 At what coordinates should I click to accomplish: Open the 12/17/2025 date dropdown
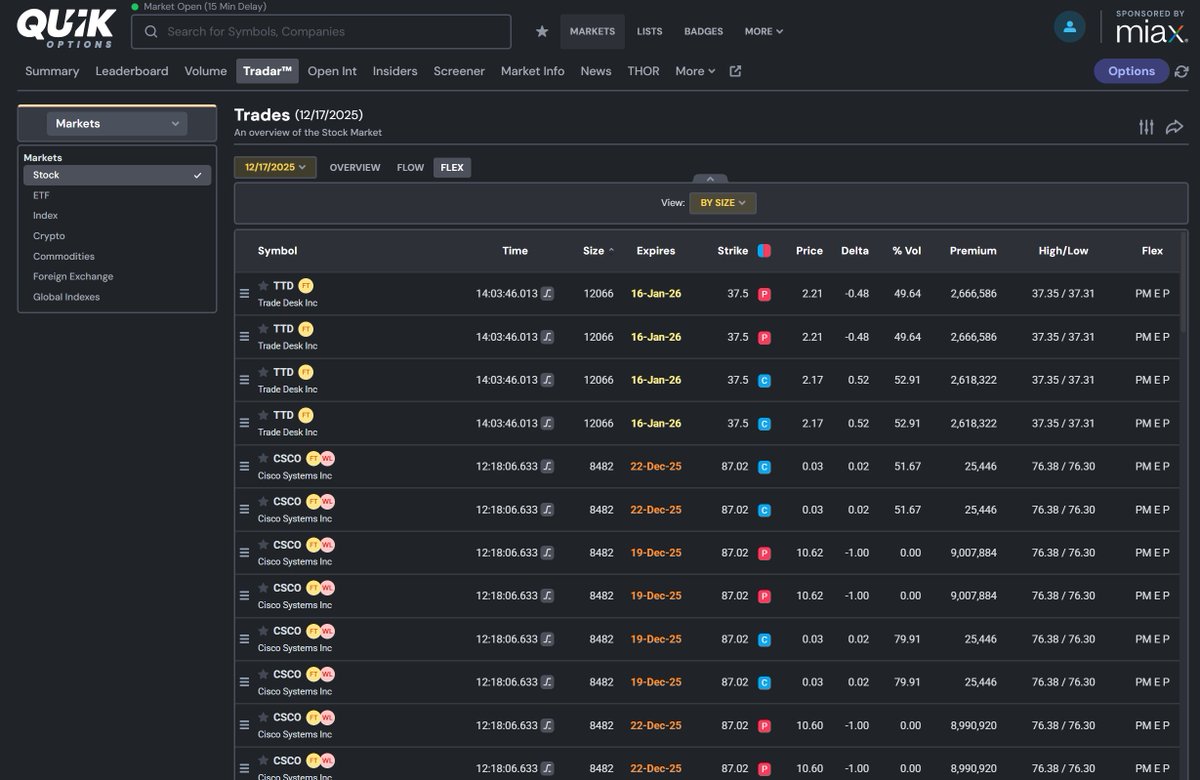point(275,167)
